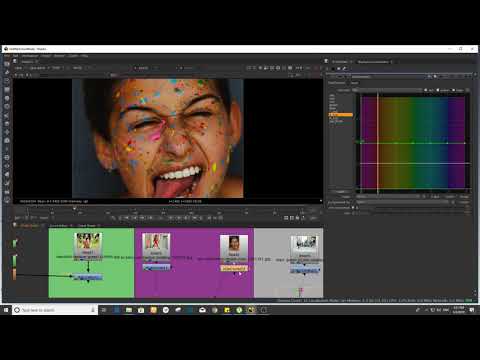The height and width of the screenshot is (360, 480).
Task: Select the b_sup curve in HueCorrect list
Action: click(333, 118)
